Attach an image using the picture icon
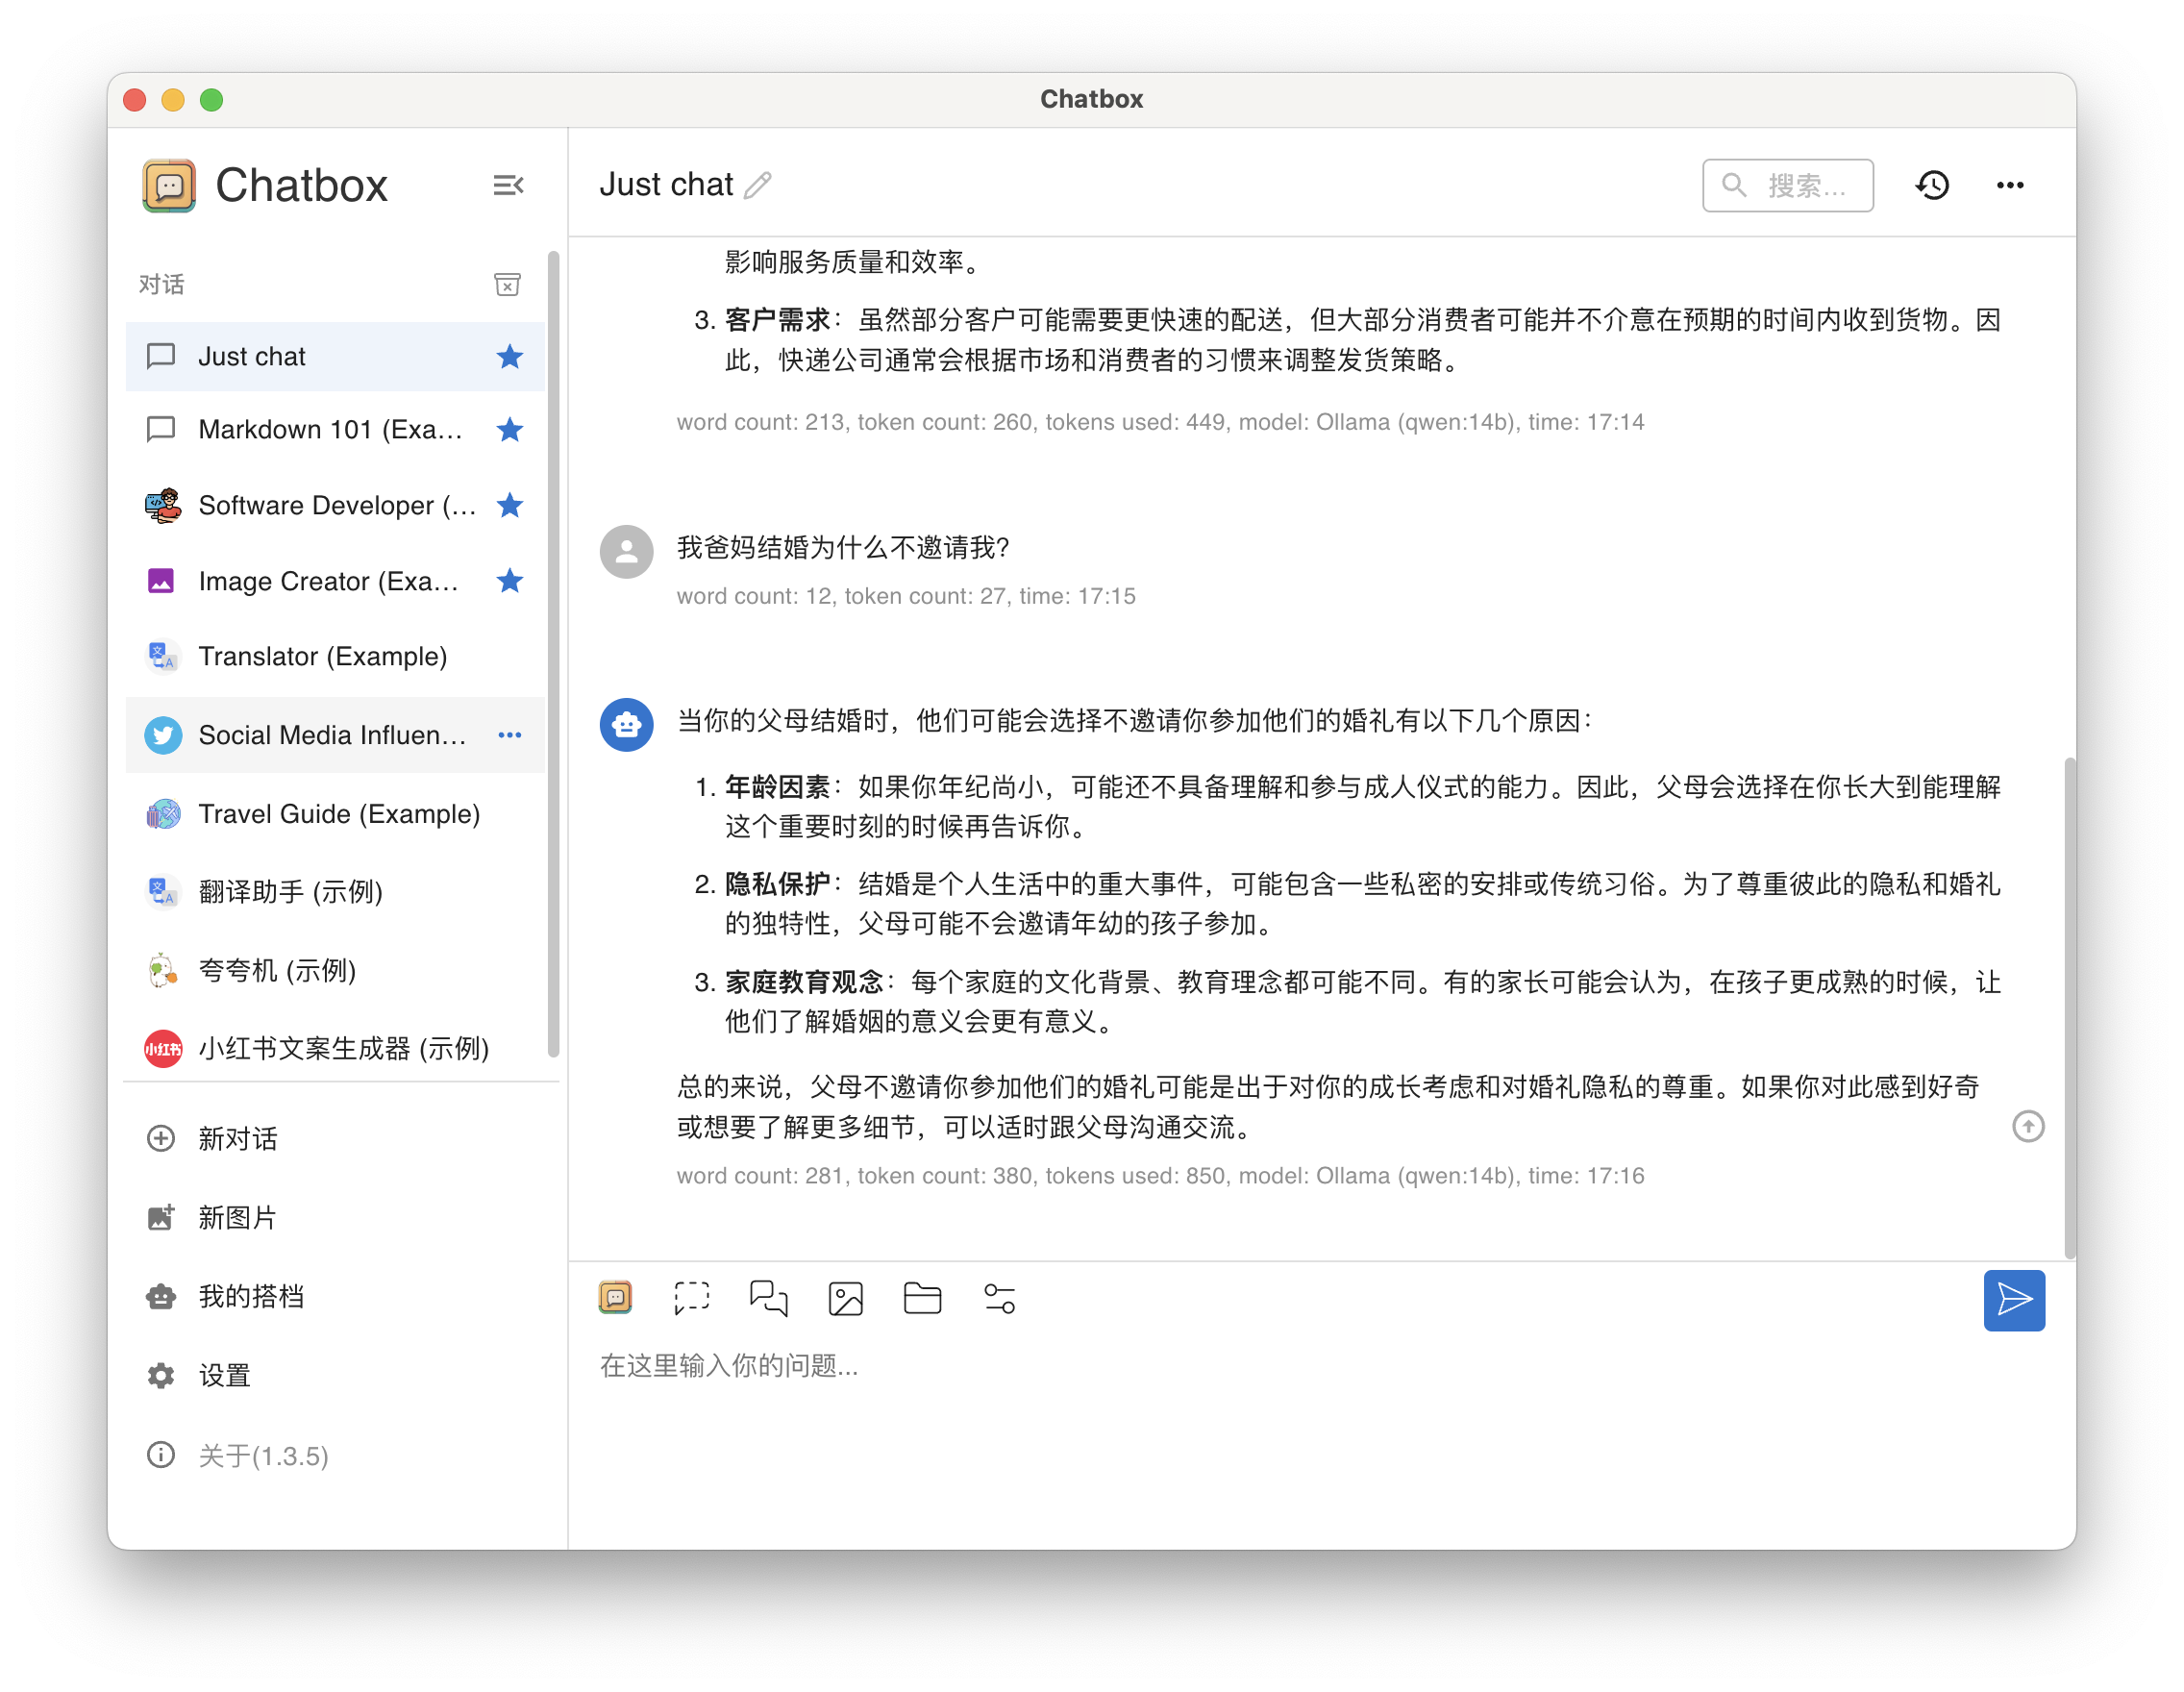 tap(845, 1298)
